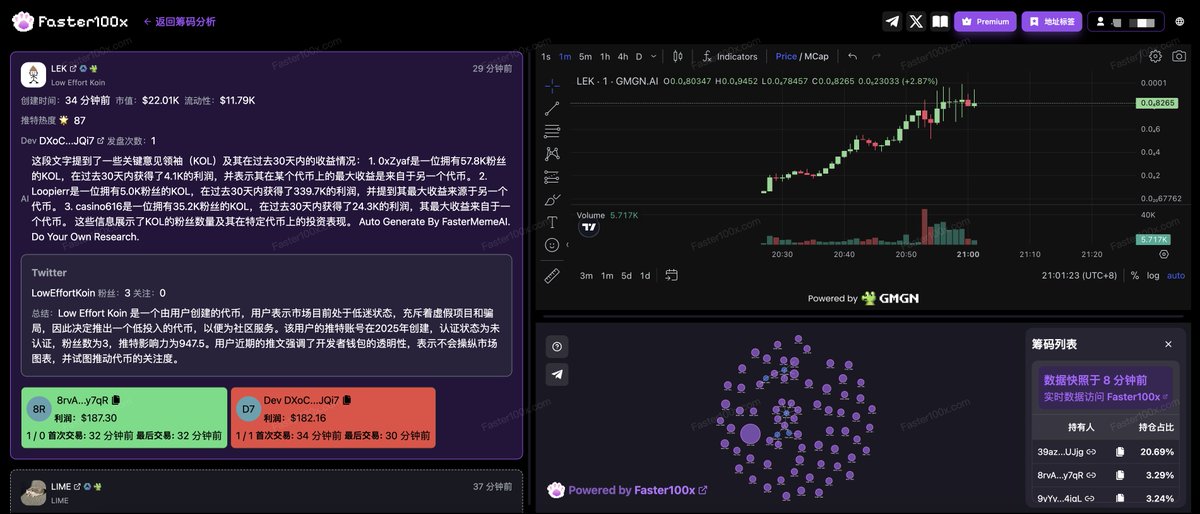Click the LowEffortKoin Twitter handle
The height and width of the screenshot is (514, 1200).
coord(63,293)
